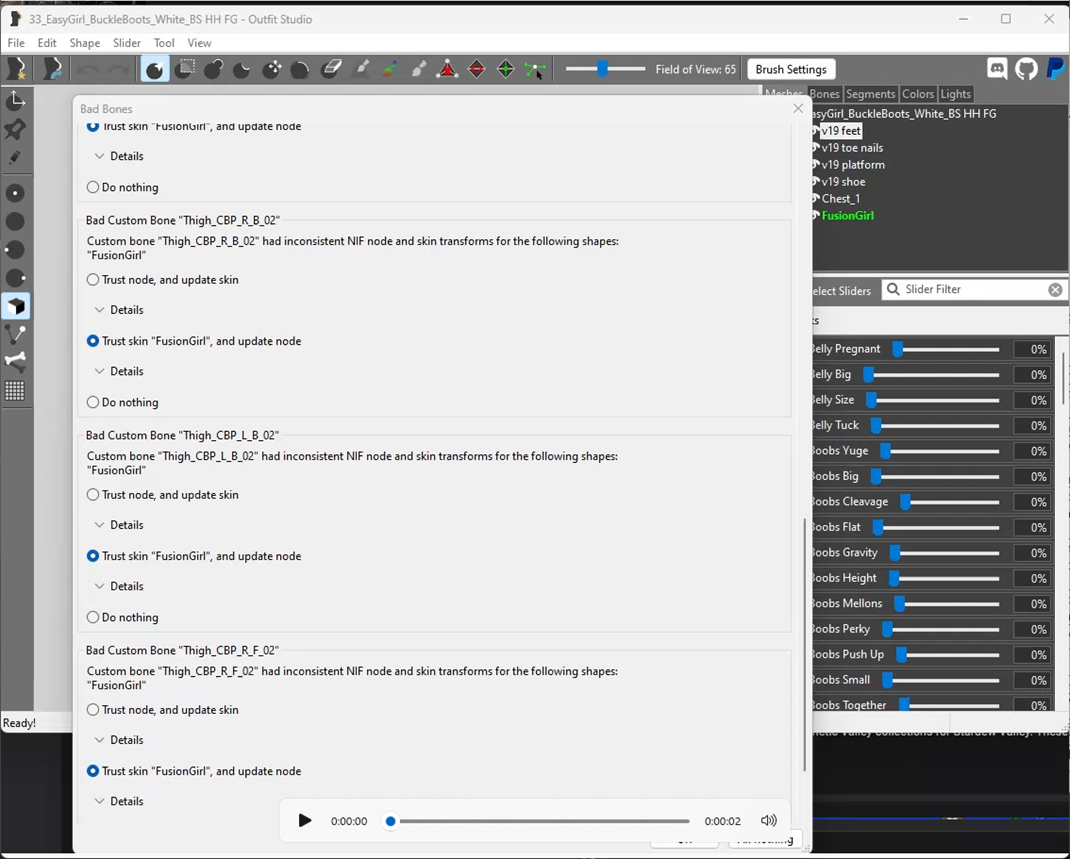Select the eraser brush tool
1070x859 pixels.
pyautogui.click(x=331, y=69)
